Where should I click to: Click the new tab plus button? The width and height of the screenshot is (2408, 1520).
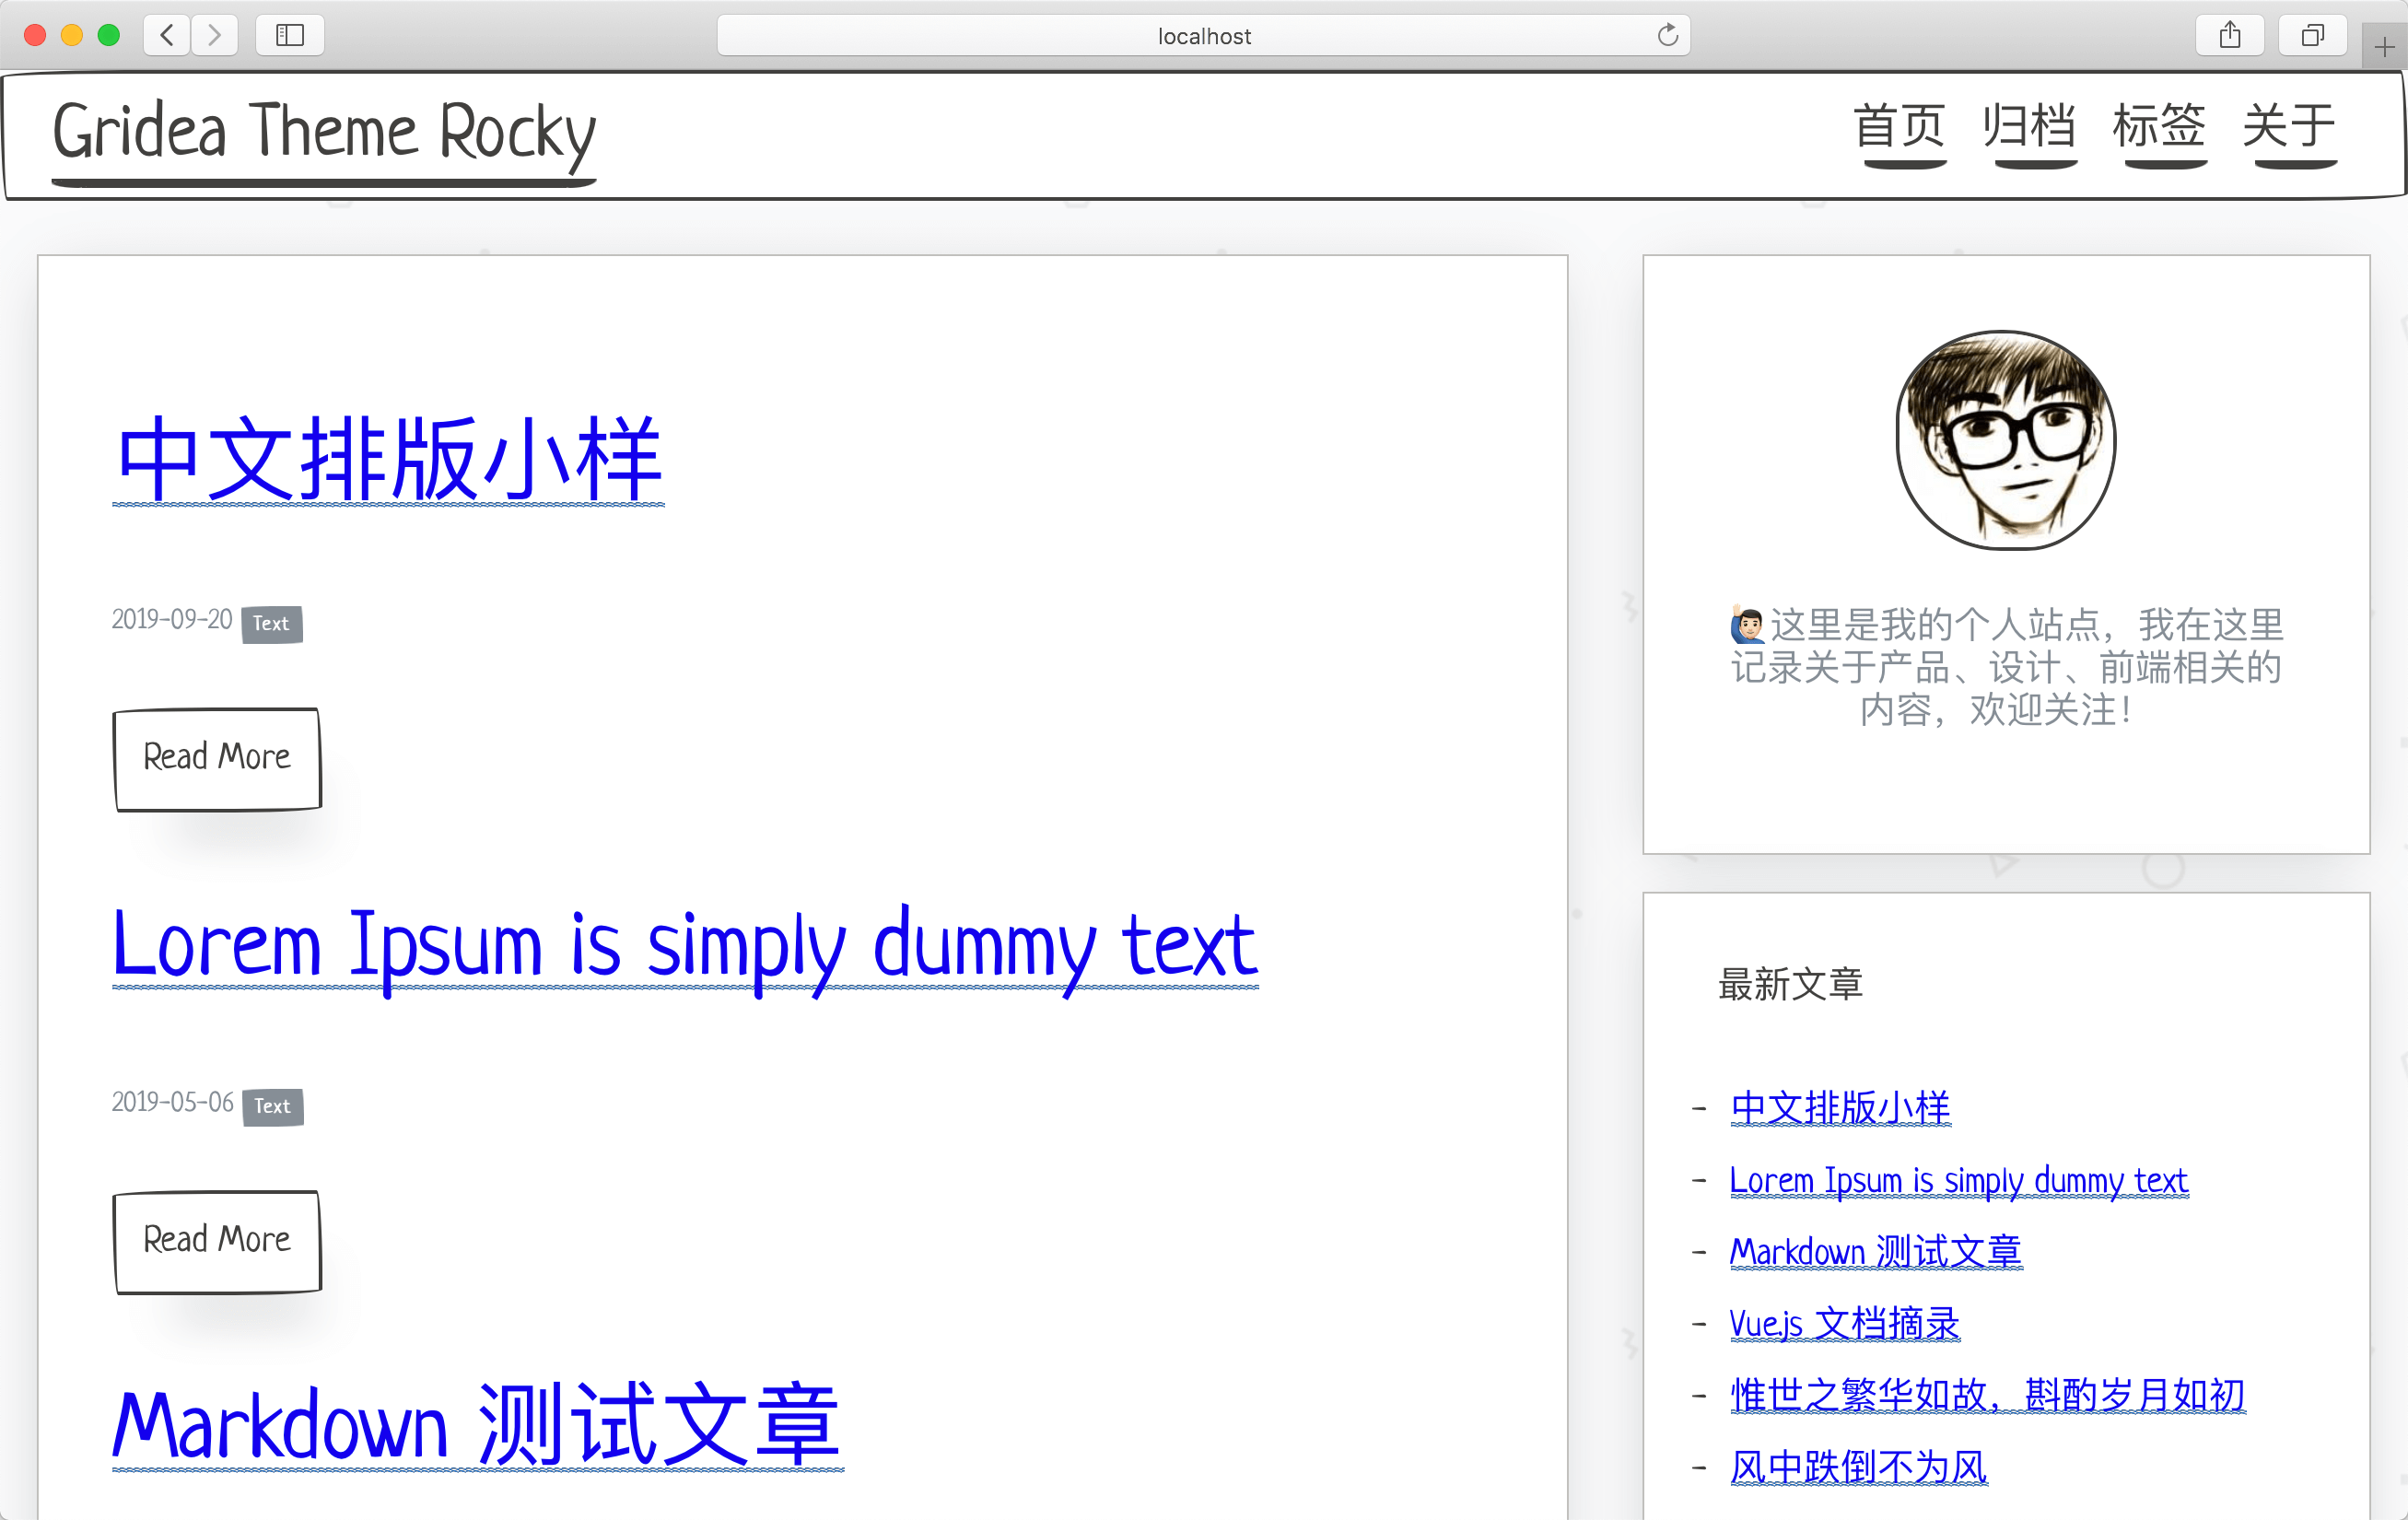[2384, 47]
